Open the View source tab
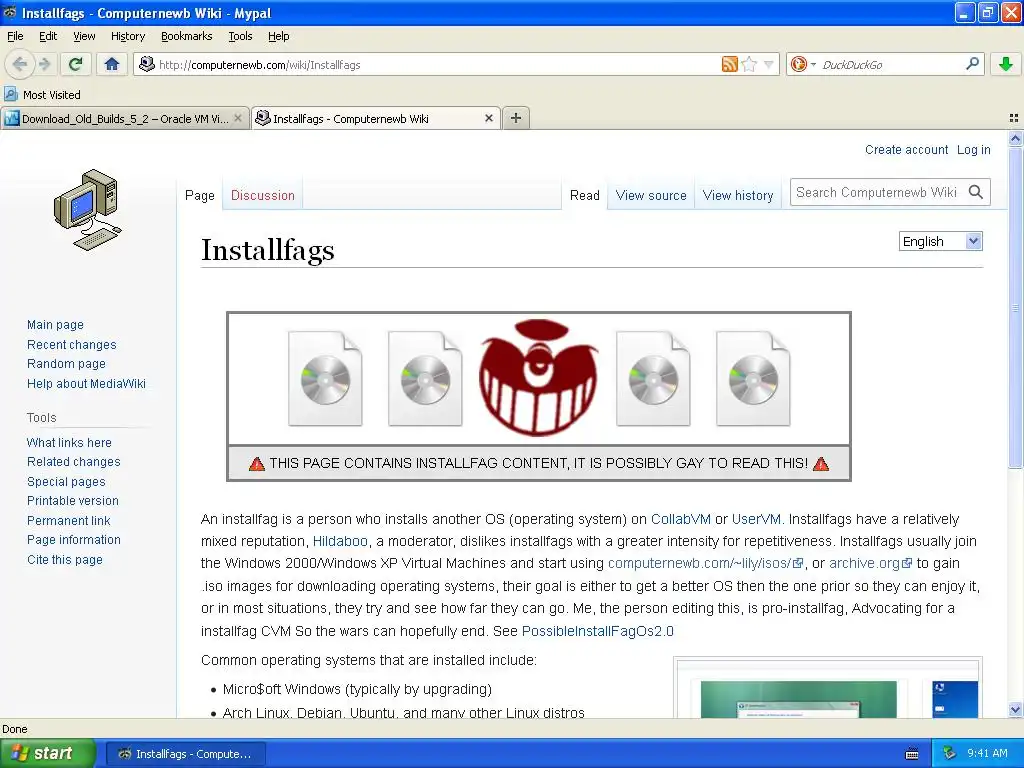The image size is (1024, 768). click(651, 195)
